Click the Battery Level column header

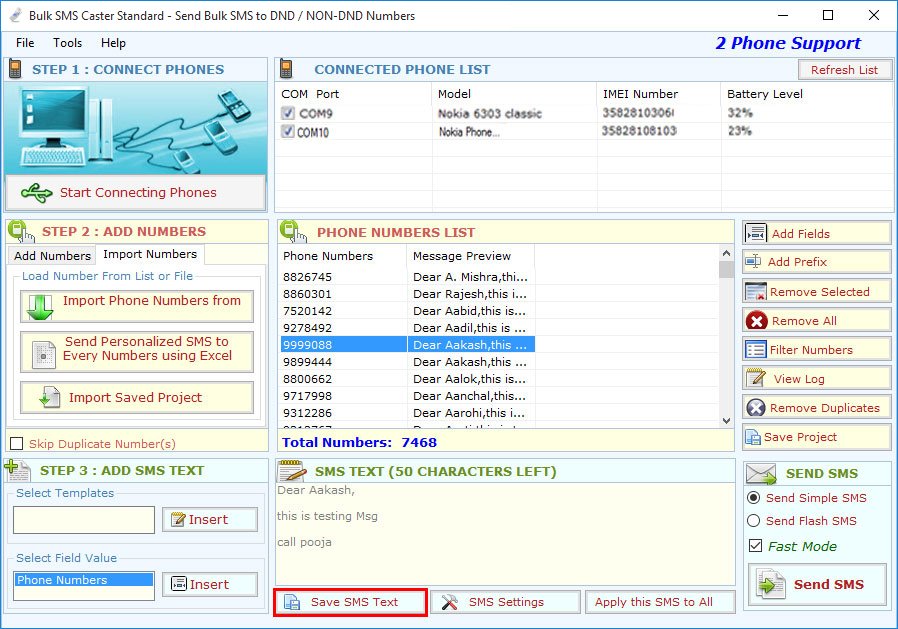[806, 94]
